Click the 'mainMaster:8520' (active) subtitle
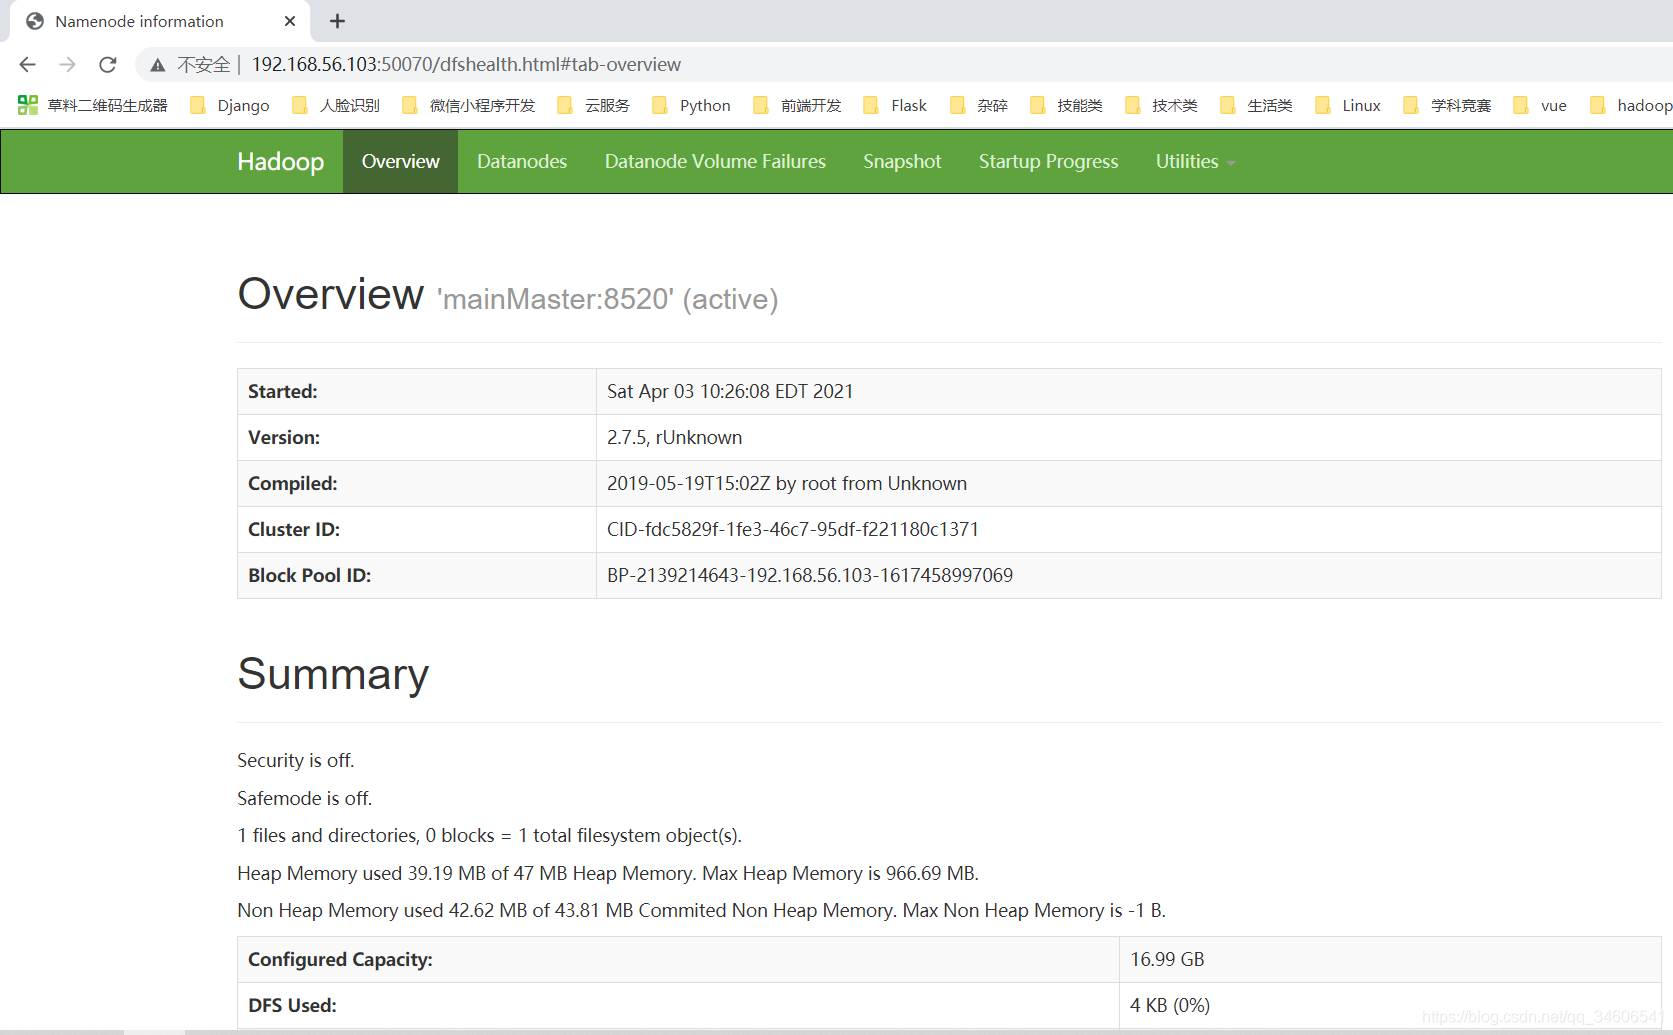The height and width of the screenshot is (1035, 1673). [607, 299]
